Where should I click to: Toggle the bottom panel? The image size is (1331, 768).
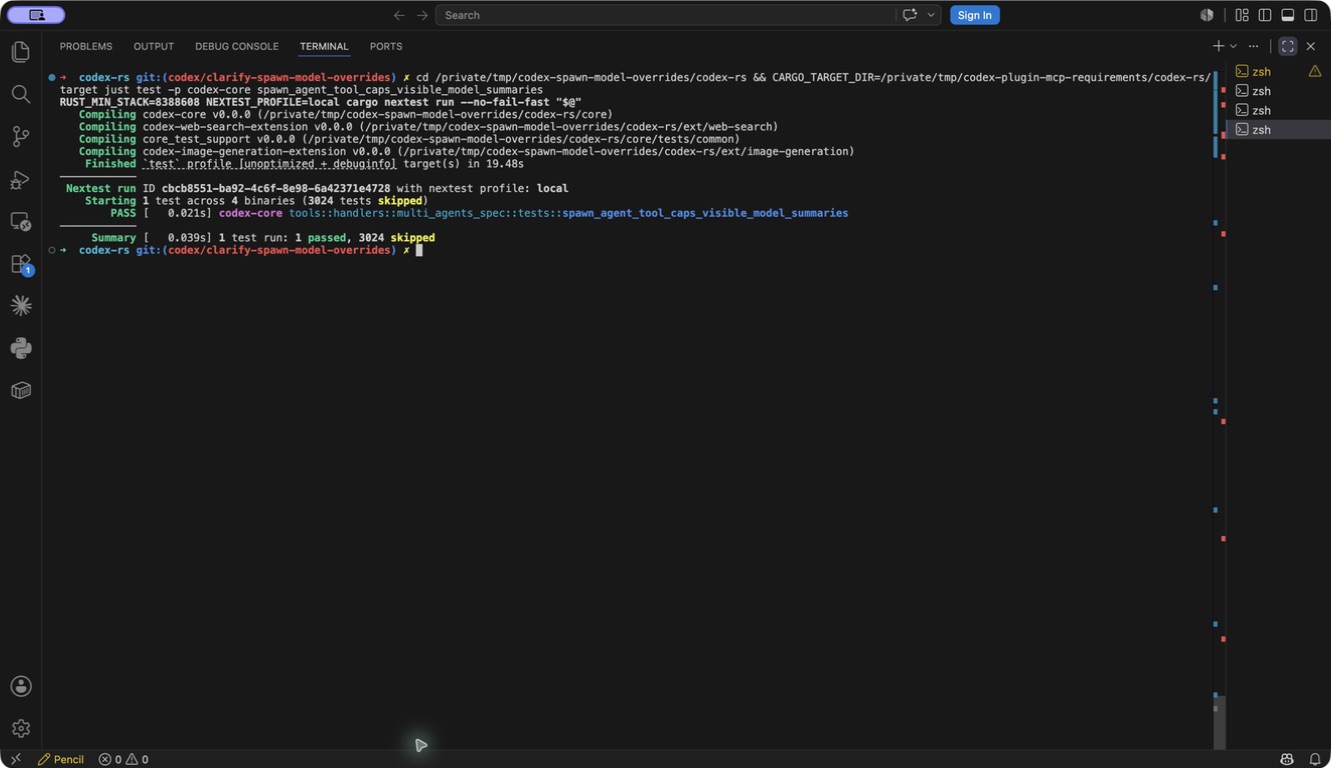(x=1288, y=15)
